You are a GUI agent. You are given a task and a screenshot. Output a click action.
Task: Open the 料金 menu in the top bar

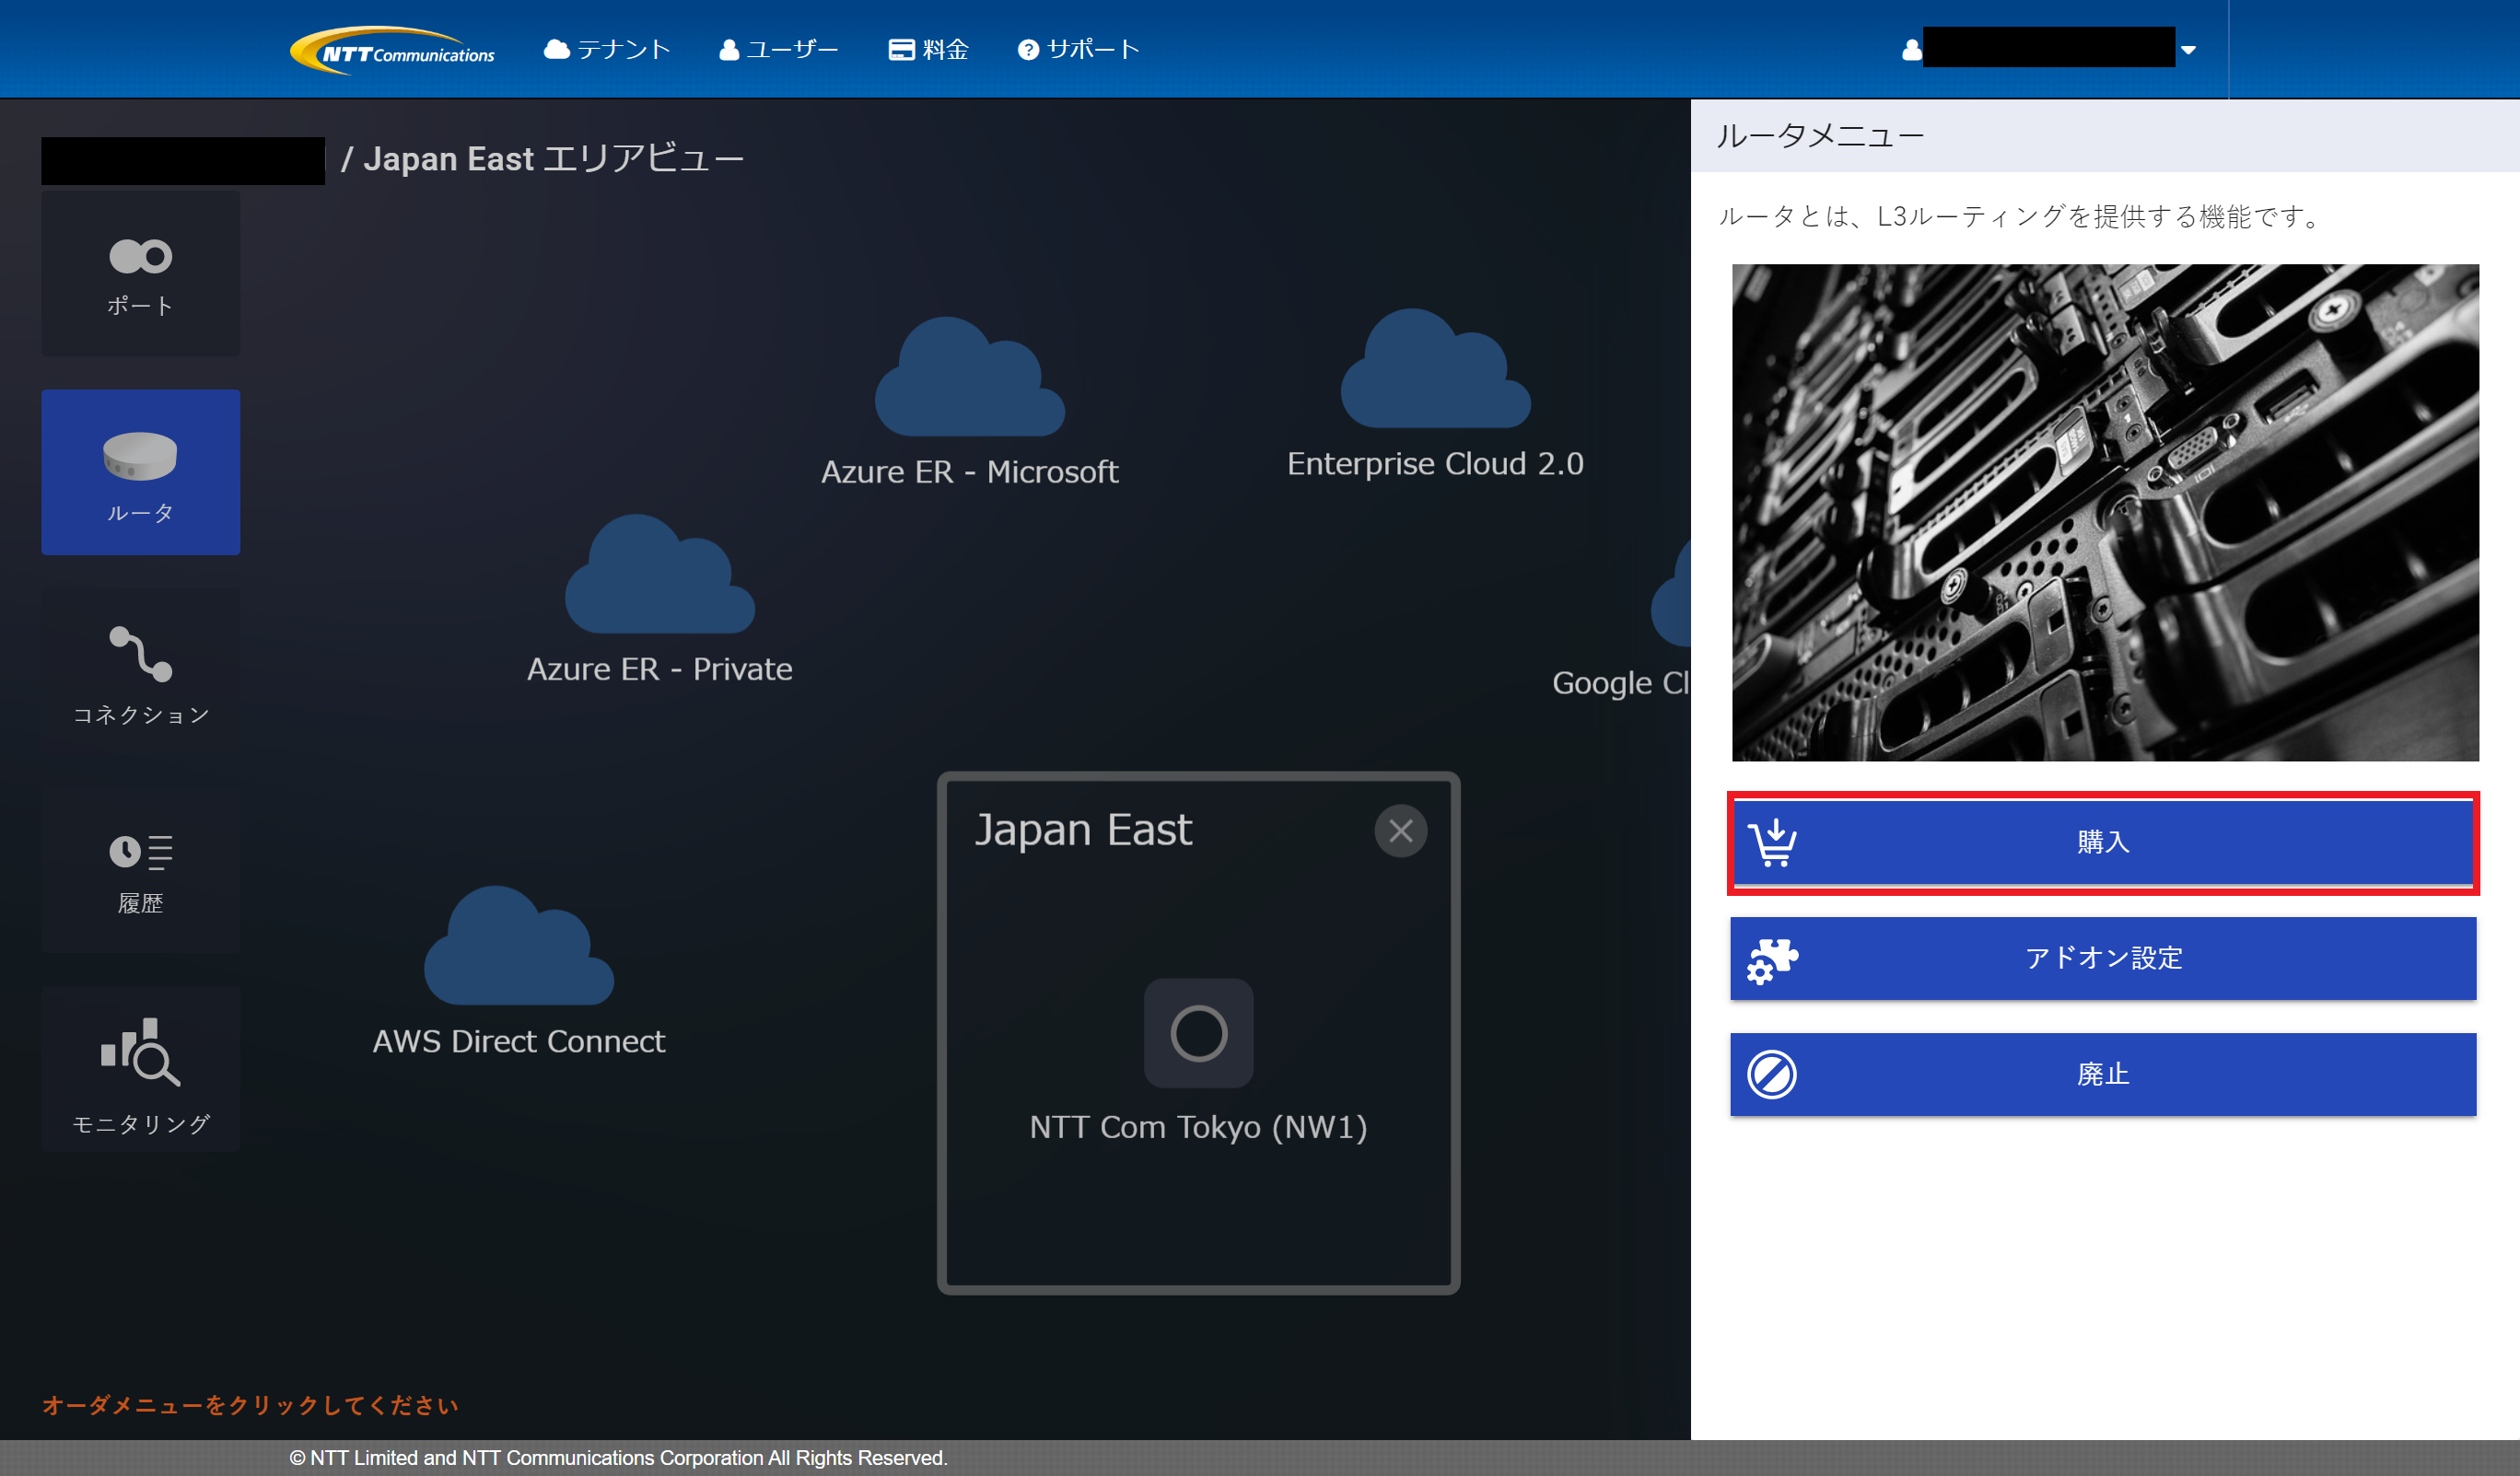tap(928, 50)
